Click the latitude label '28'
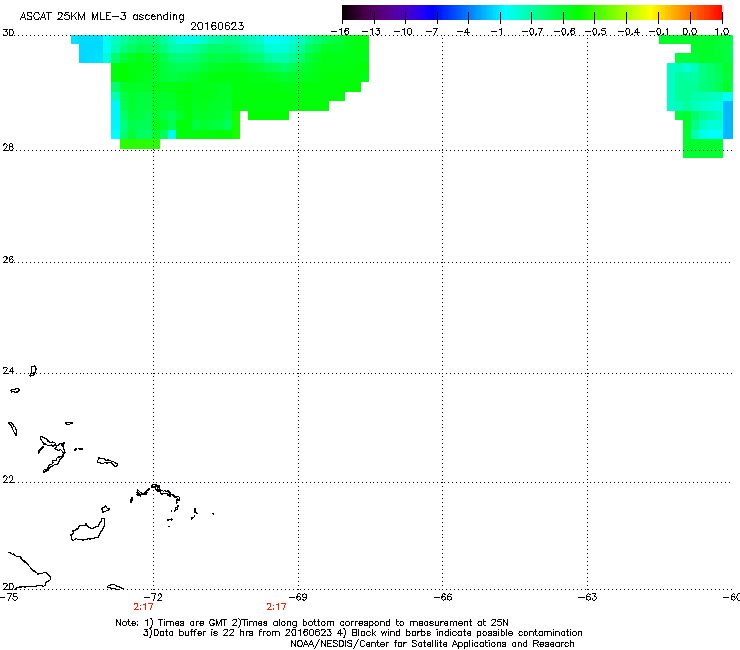 (x=8, y=147)
